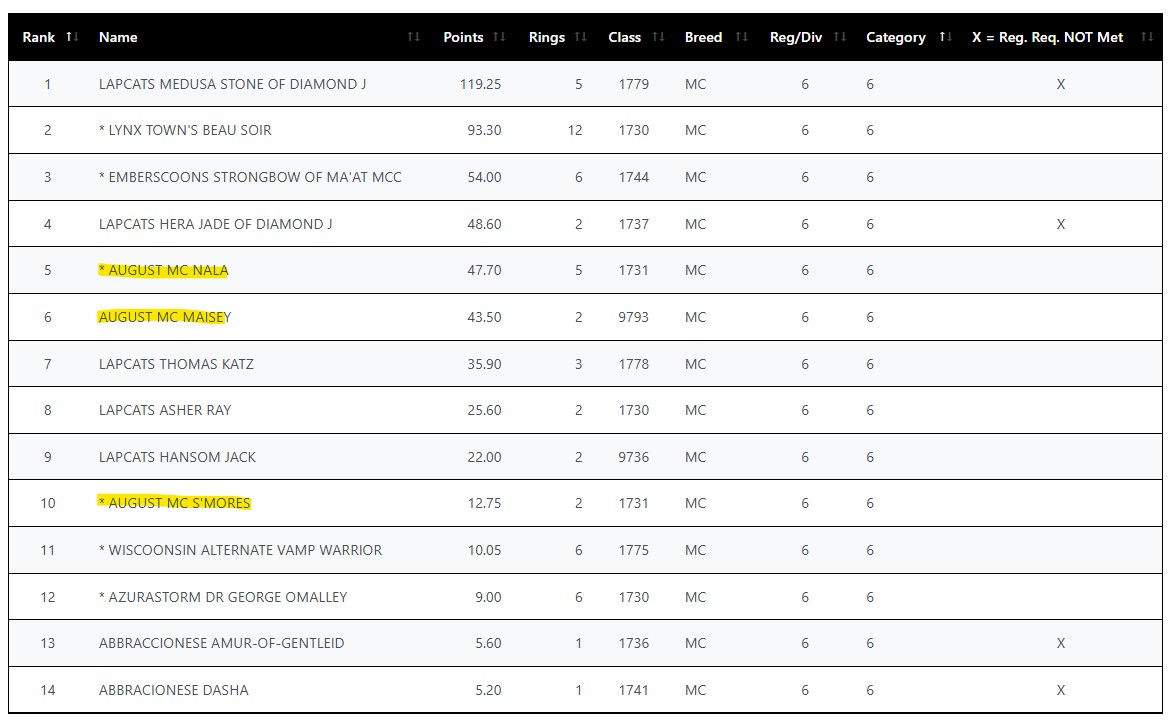1170x722 pixels.
Task: Click the Class column sort arrows
Action: pos(658,37)
